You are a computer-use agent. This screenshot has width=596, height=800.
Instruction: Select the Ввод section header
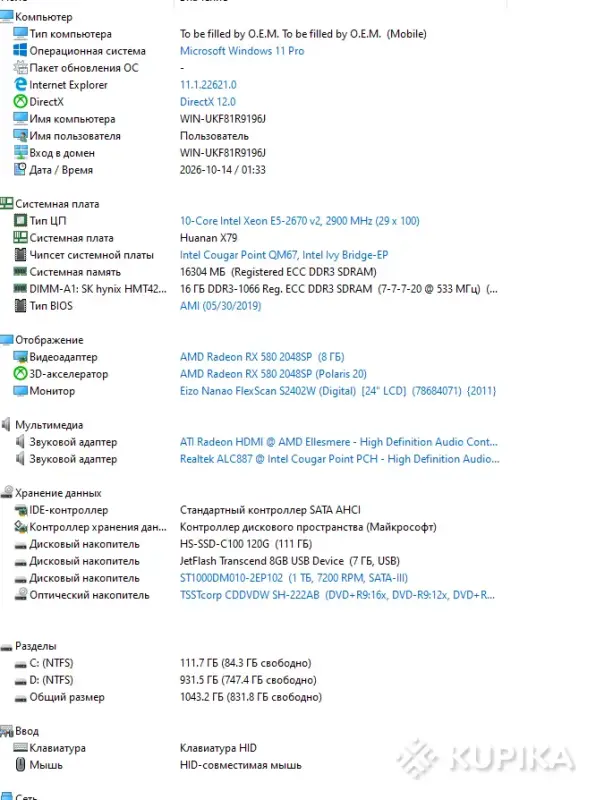pyautogui.click(x=27, y=731)
